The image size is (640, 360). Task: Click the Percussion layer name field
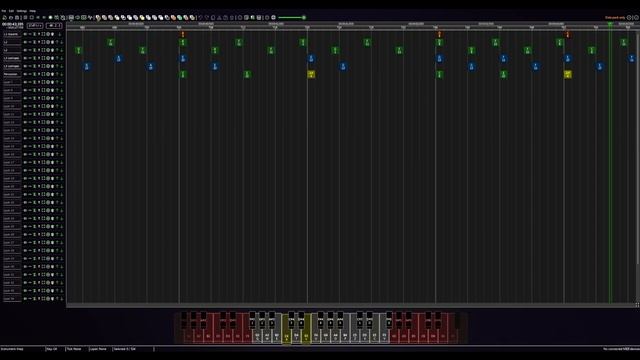pos(12,74)
